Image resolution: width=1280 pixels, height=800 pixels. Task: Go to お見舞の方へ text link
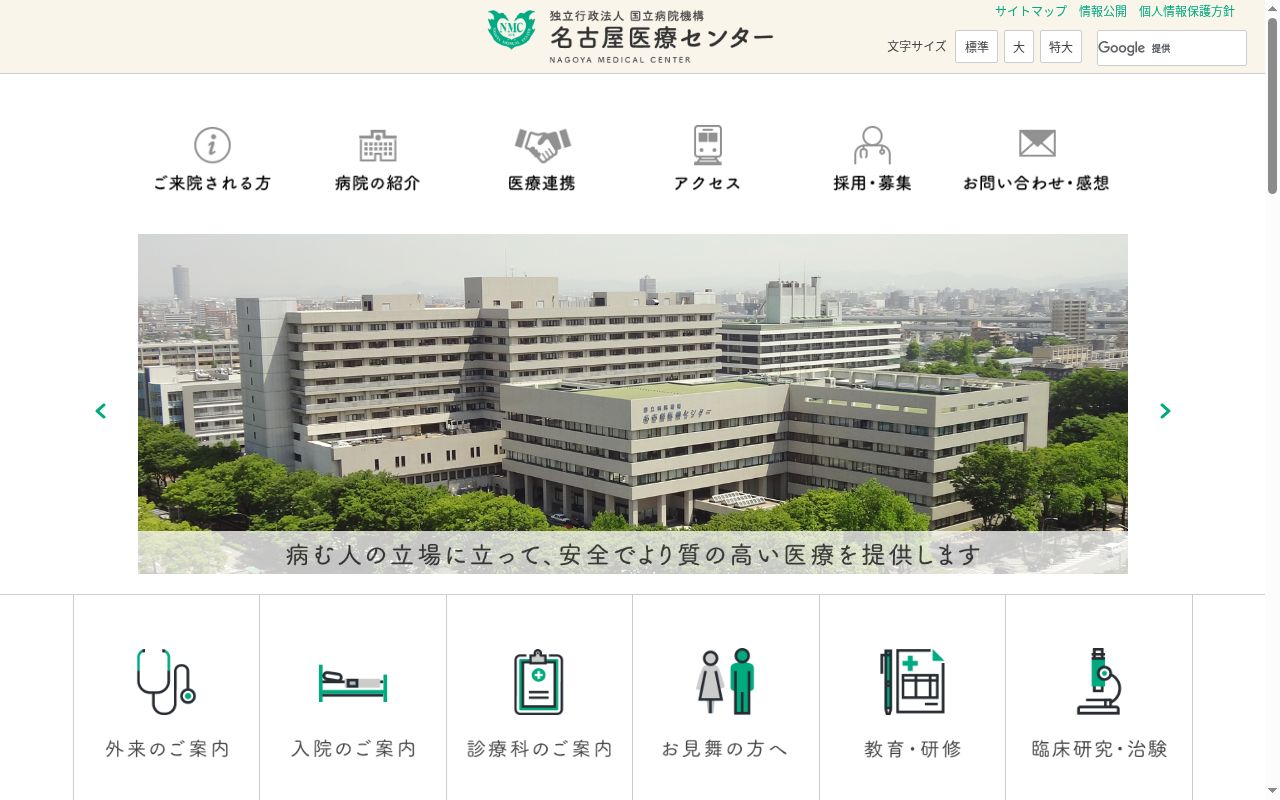[x=726, y=749]
